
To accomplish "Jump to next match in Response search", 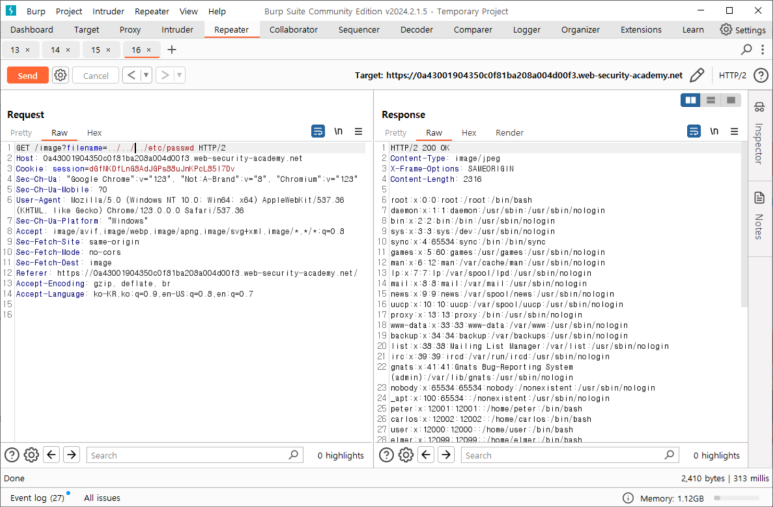I will point(446,454).
